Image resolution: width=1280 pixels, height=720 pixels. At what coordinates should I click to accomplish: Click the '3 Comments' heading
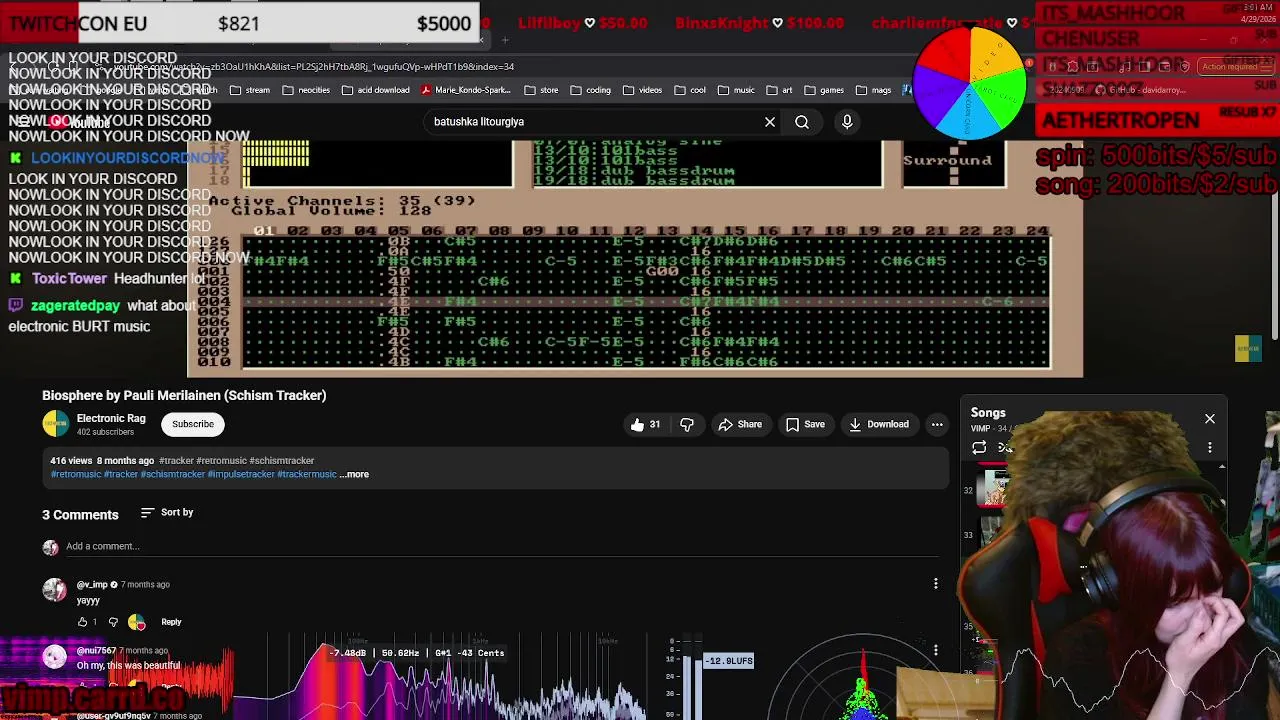(x=80, y=514)
